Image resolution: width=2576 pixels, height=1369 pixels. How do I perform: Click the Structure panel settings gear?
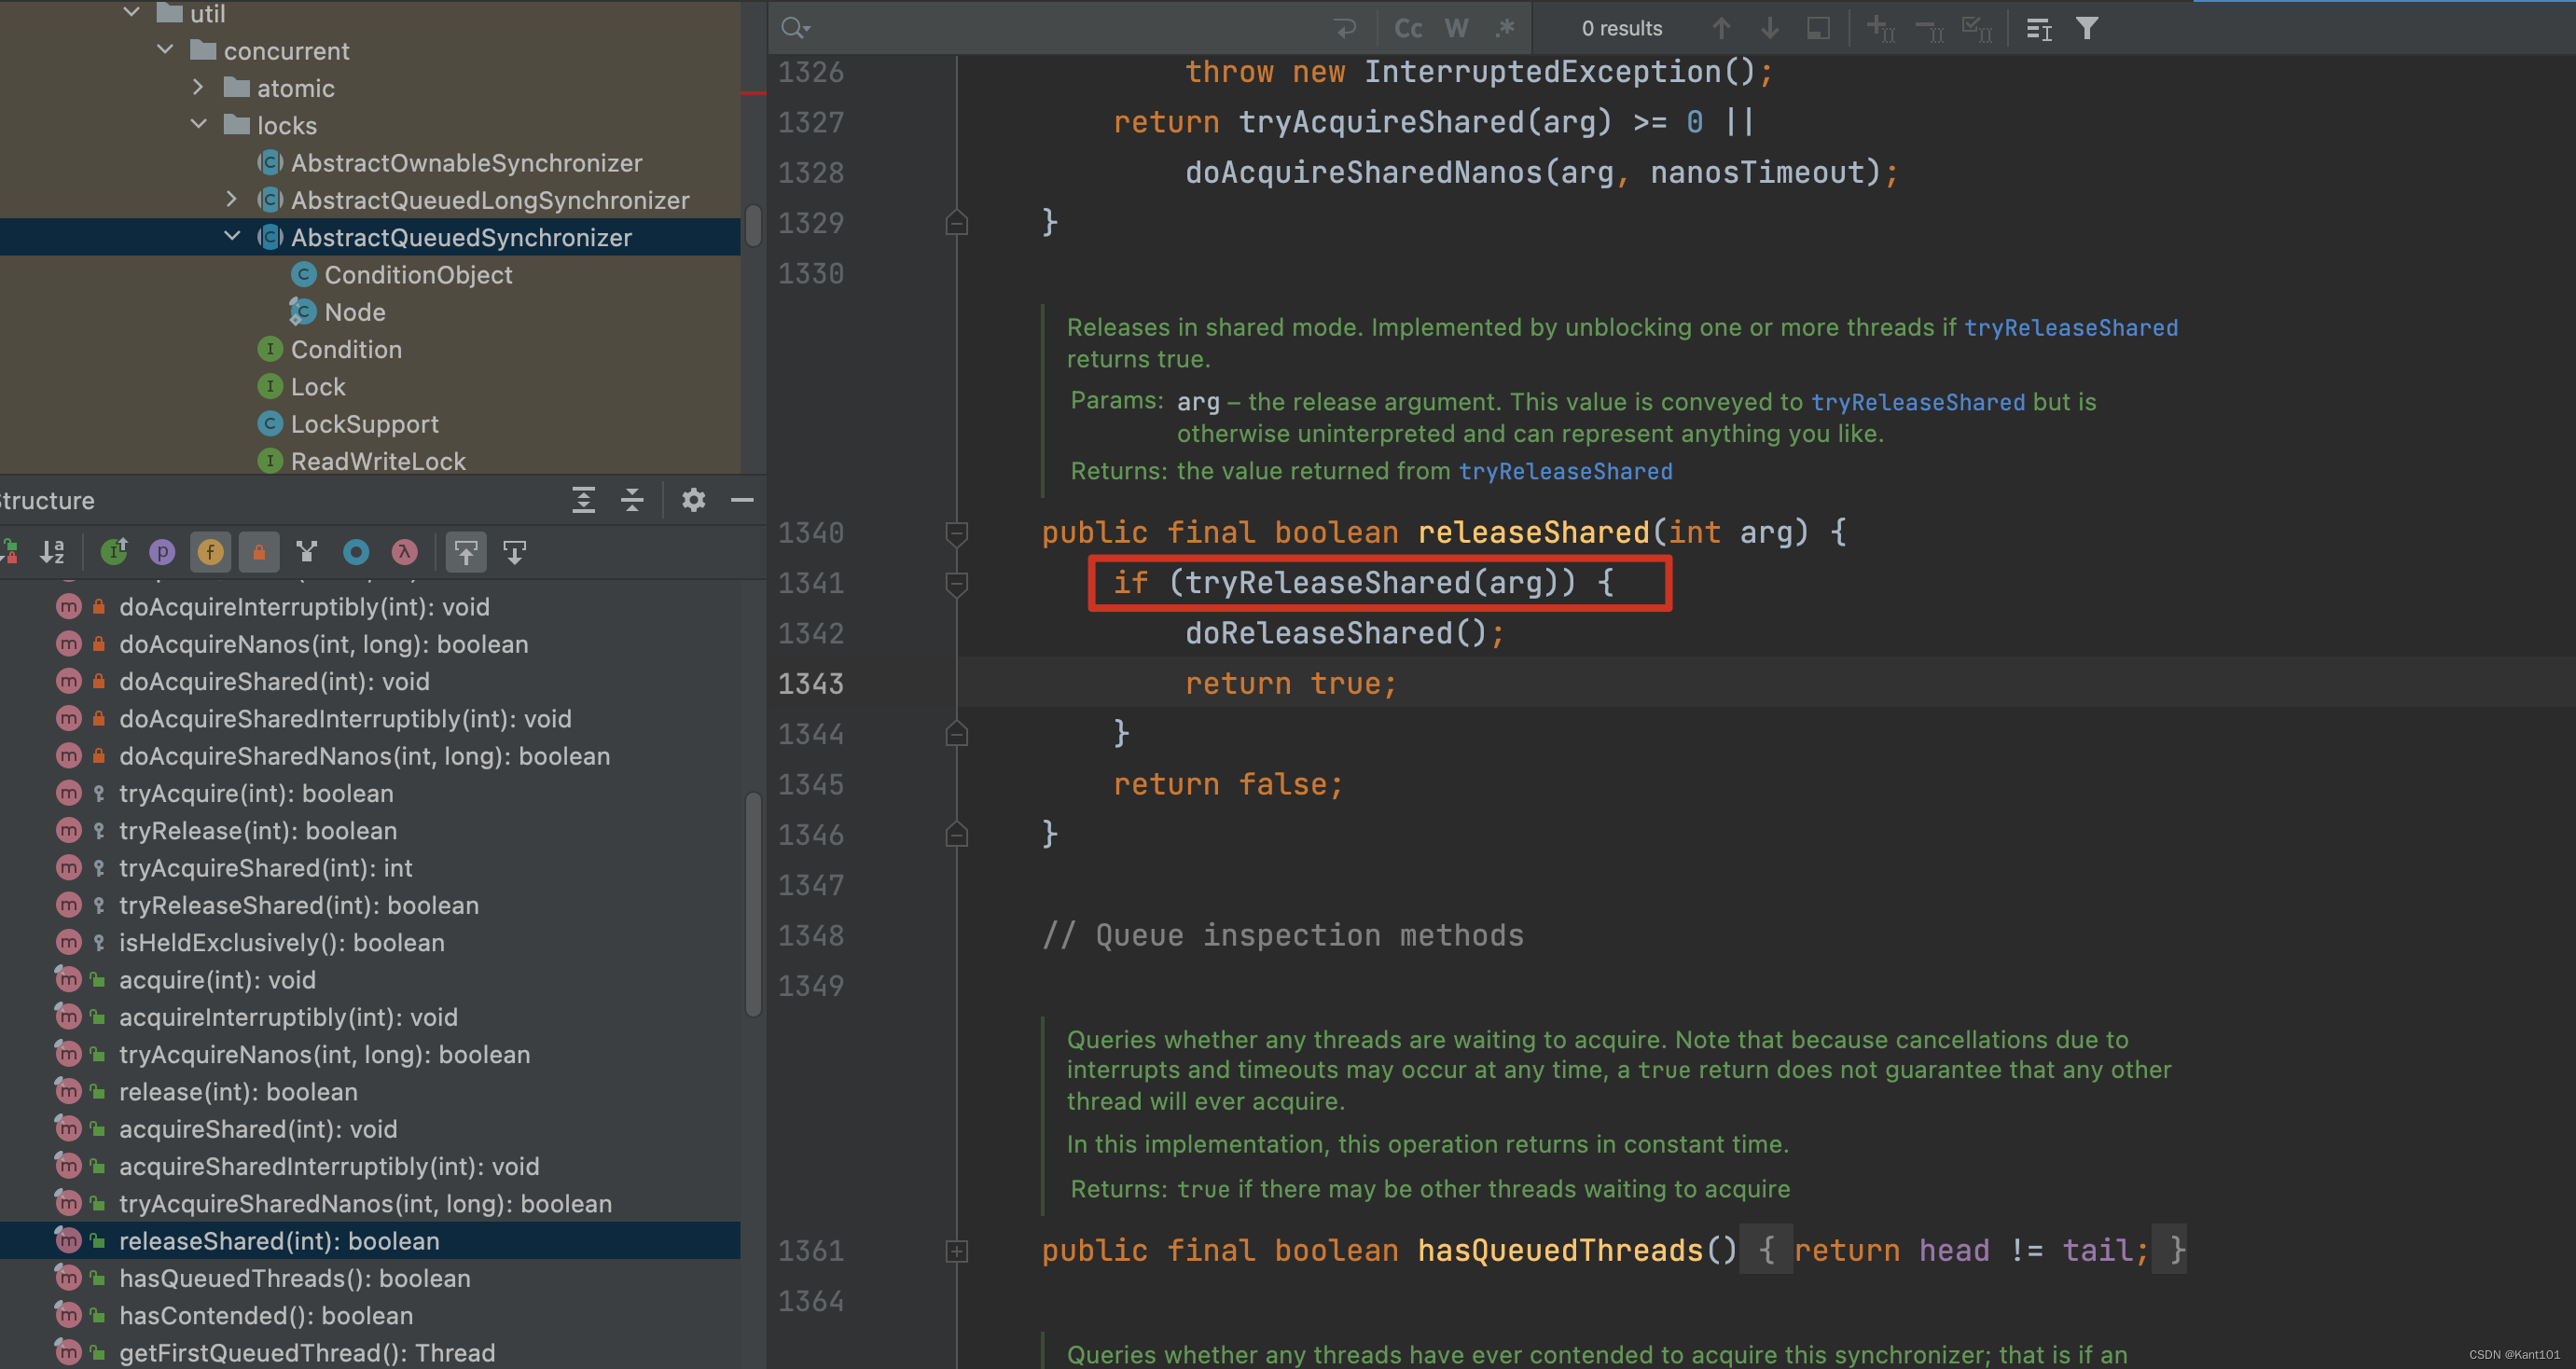tap(693, 500)
